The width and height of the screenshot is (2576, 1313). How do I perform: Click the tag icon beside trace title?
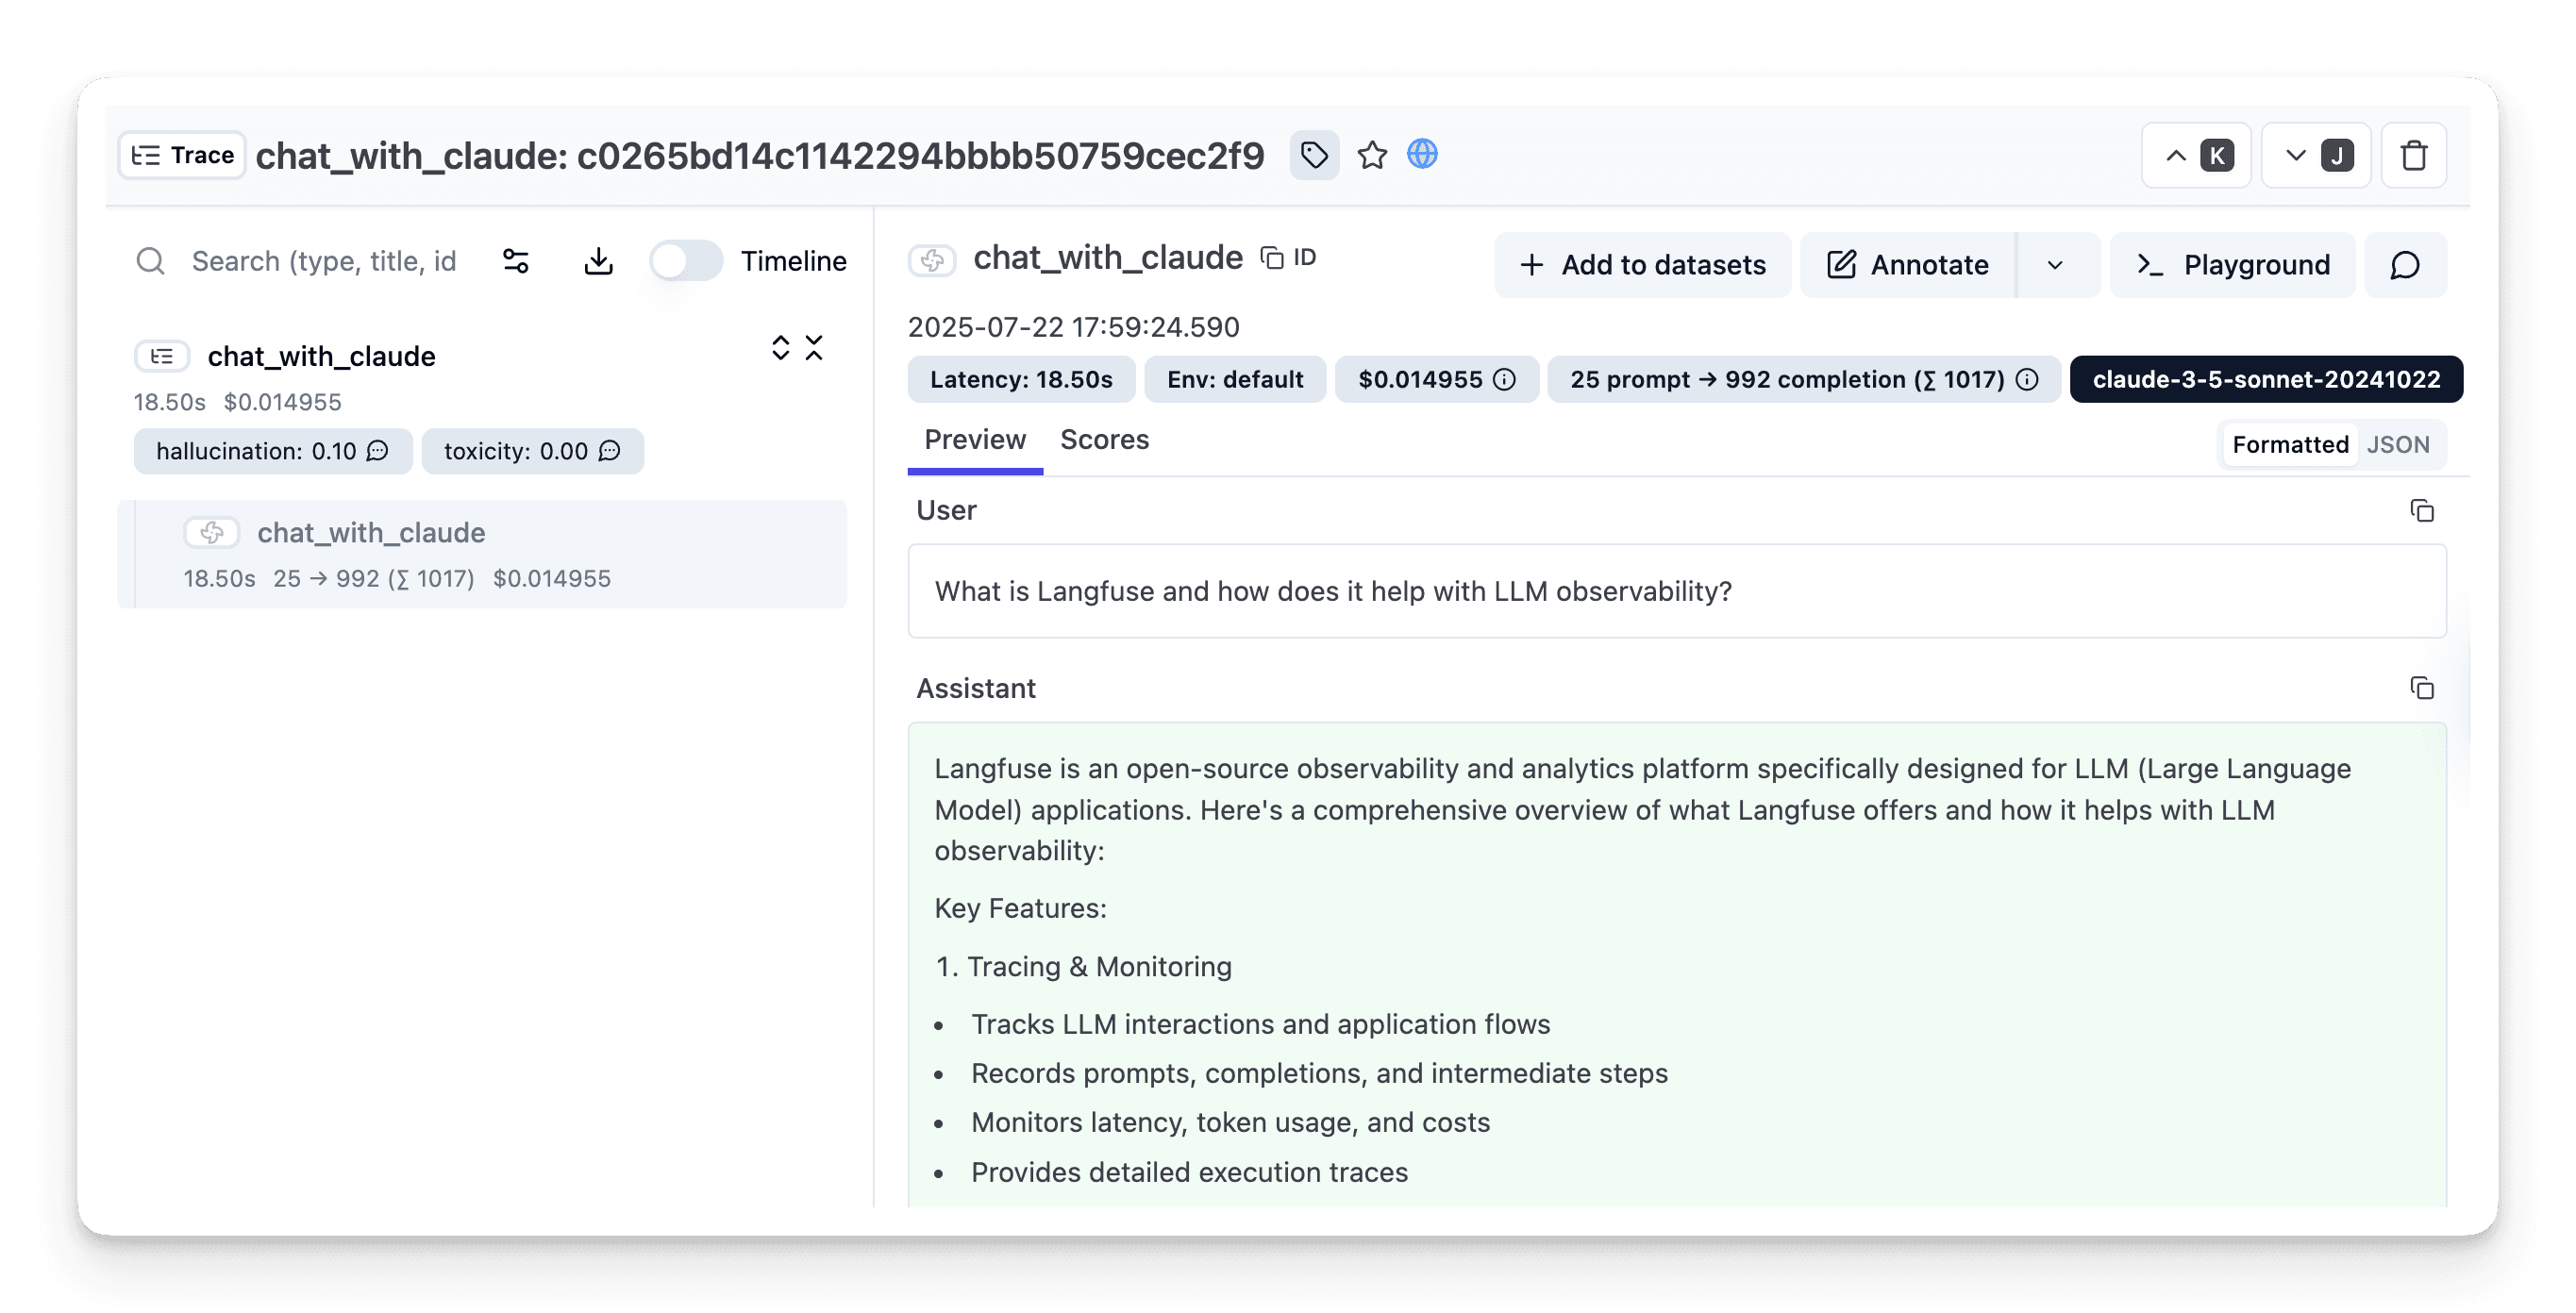1314,155
